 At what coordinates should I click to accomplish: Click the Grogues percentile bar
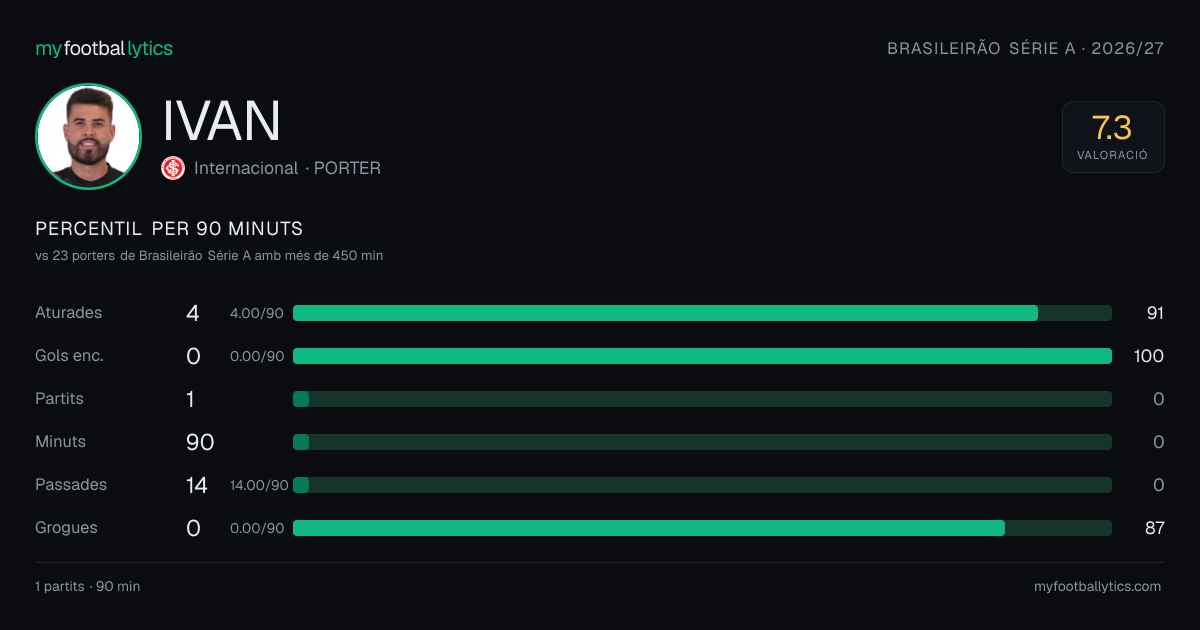[x=702, y=528]
